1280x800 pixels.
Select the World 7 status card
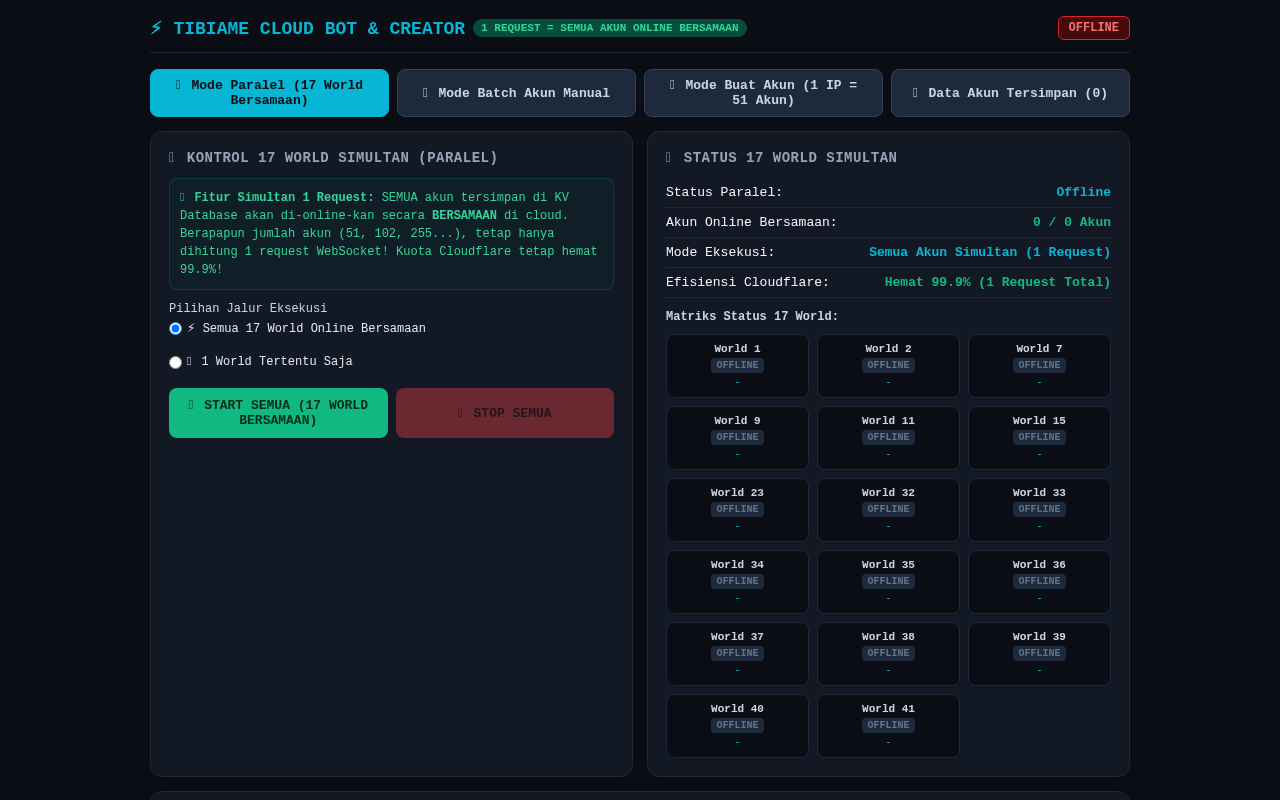click(x=1039, y=366)
